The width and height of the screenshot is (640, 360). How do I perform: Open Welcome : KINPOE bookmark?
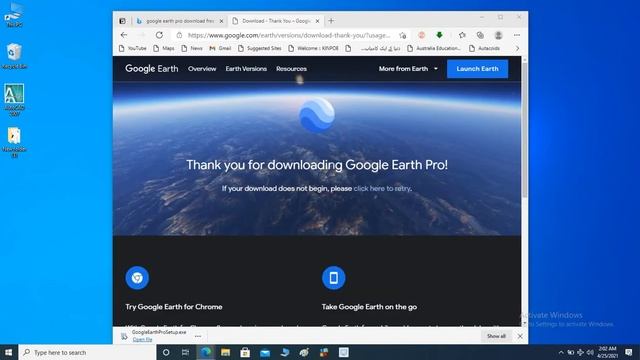click(x=313, y=48)
